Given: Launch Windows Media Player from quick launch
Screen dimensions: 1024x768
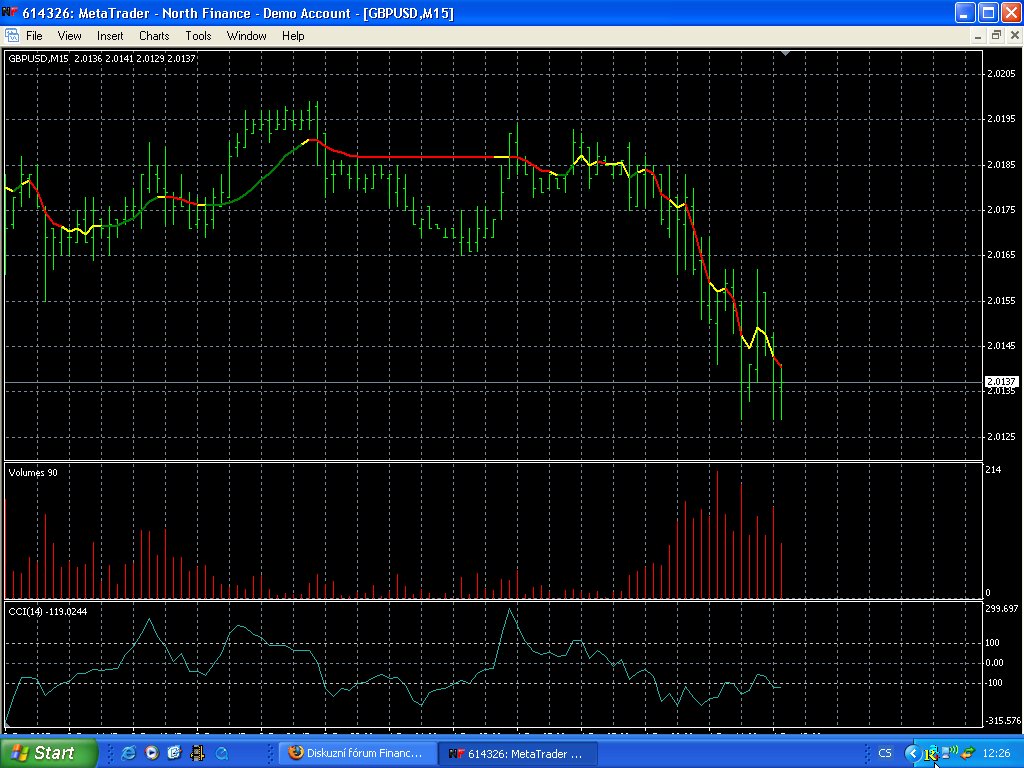Looking at the screenshot, I should point(152,752).
